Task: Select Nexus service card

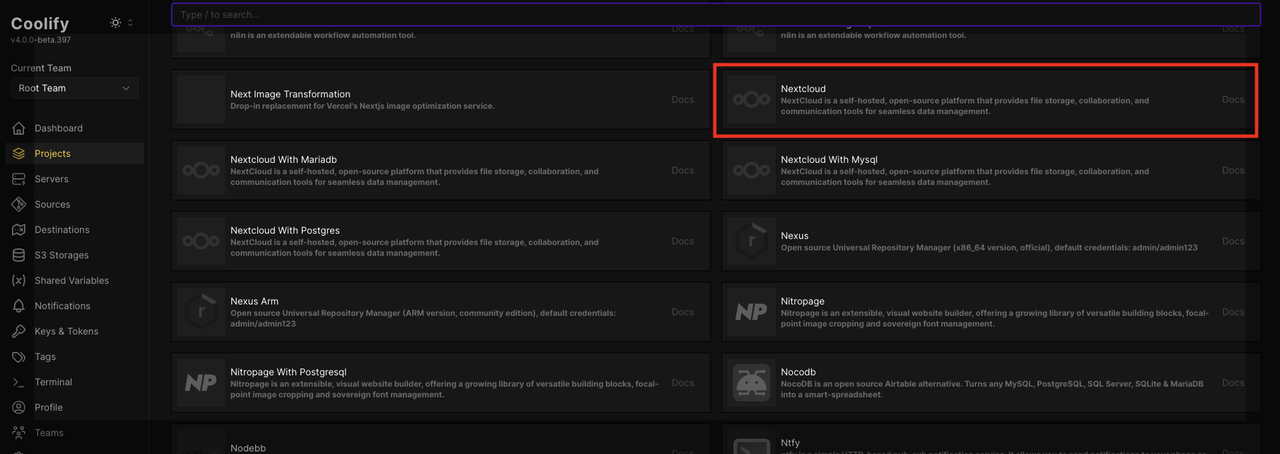Action: pos(989,241)
